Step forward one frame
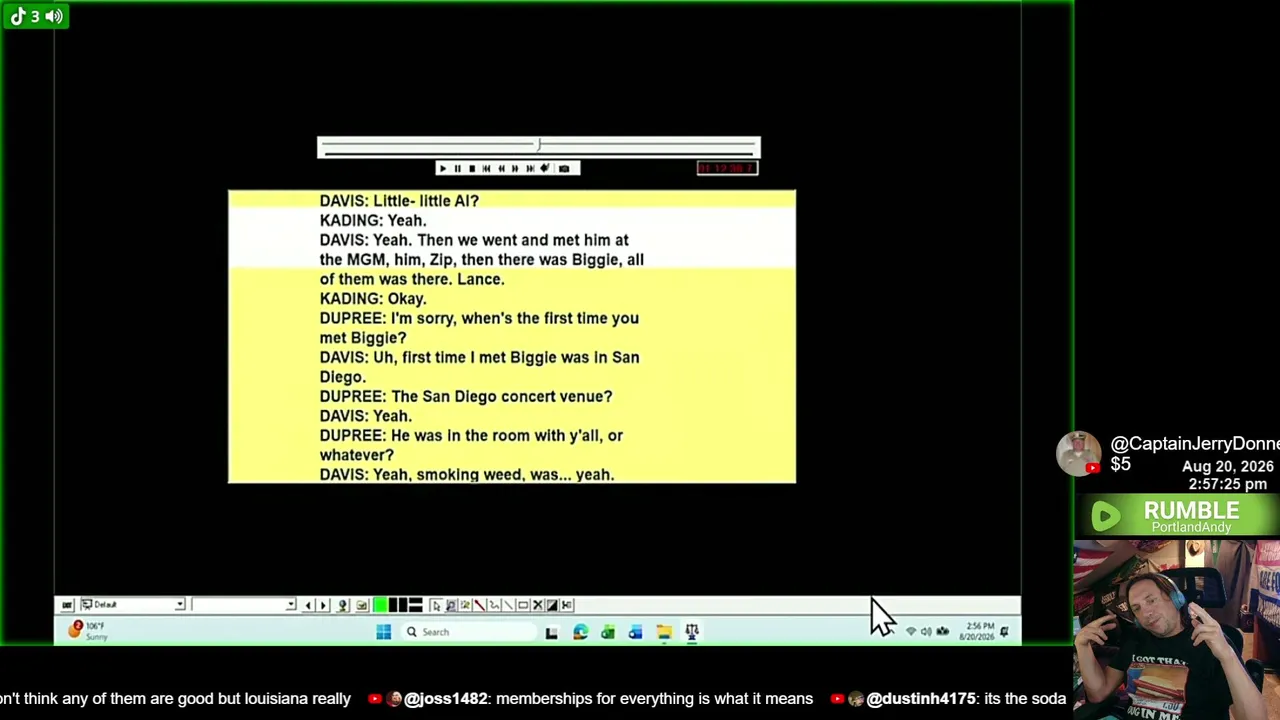The width and height of the screenshot is (1280, 720). (x=515, y=168)
